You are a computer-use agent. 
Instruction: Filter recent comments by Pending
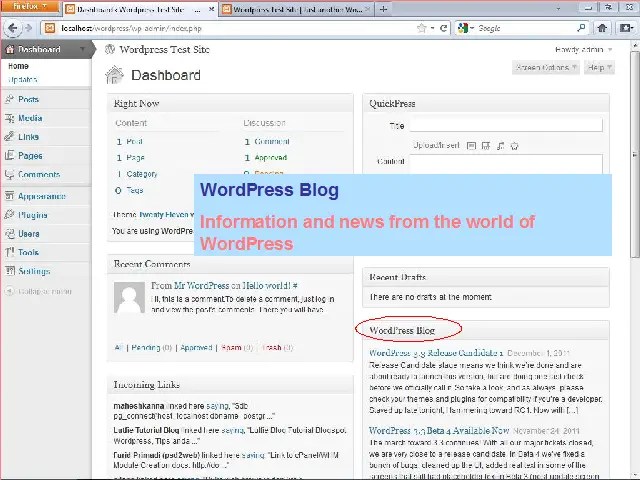[x=146, y=347]
